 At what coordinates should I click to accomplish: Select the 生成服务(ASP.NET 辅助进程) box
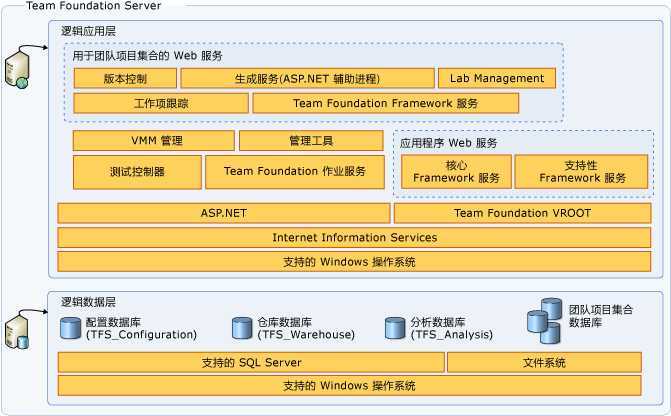point(307,78)
